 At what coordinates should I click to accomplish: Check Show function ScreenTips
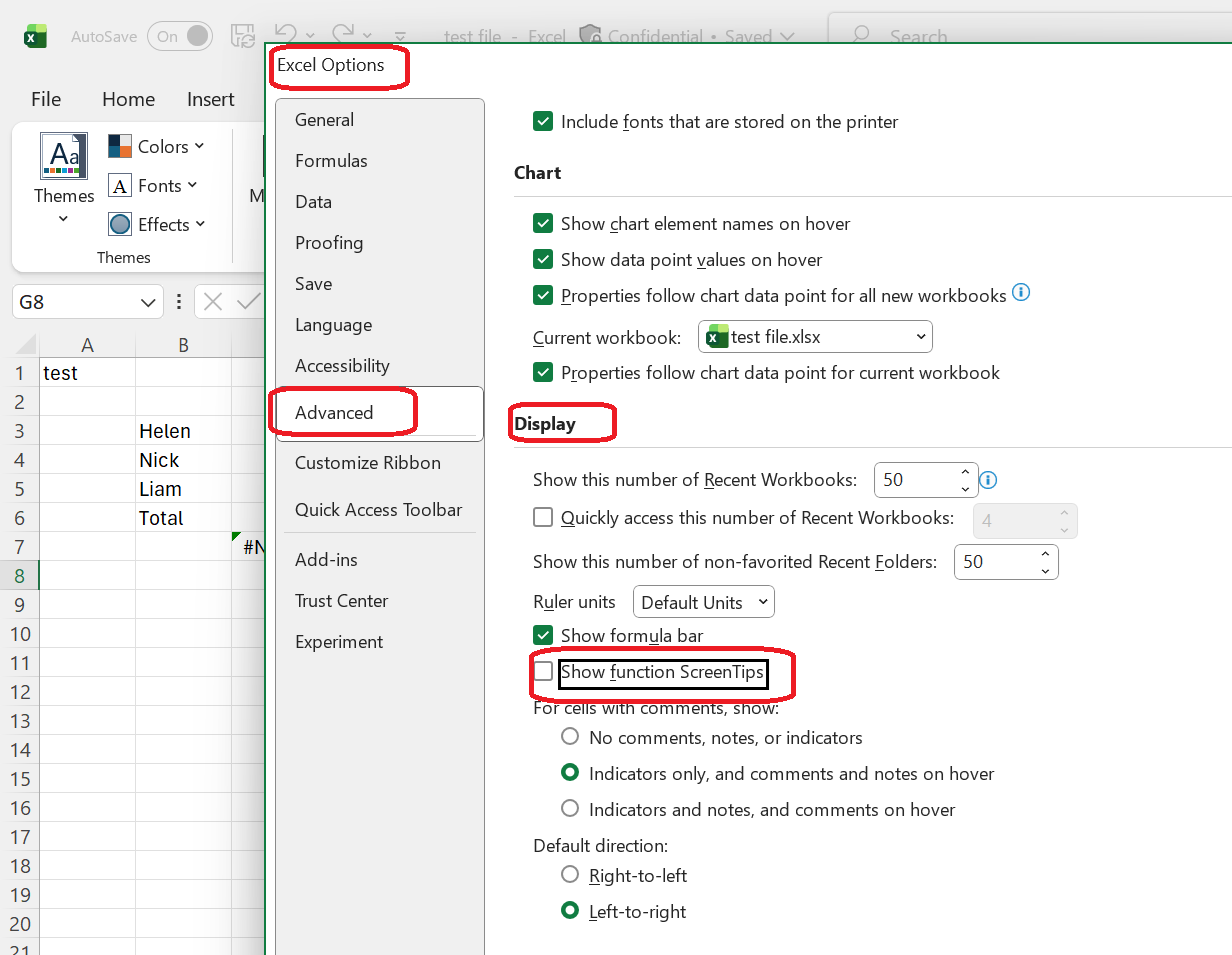543,672
